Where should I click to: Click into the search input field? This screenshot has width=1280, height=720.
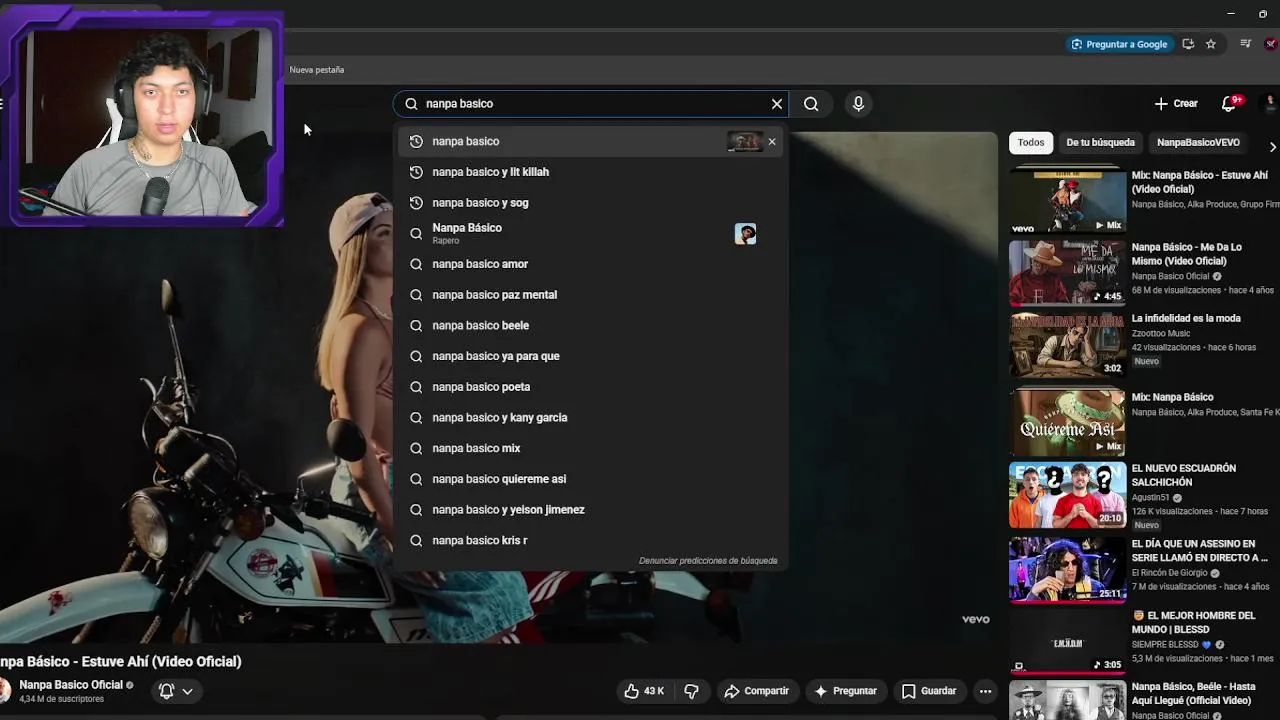tap(590, 103)
